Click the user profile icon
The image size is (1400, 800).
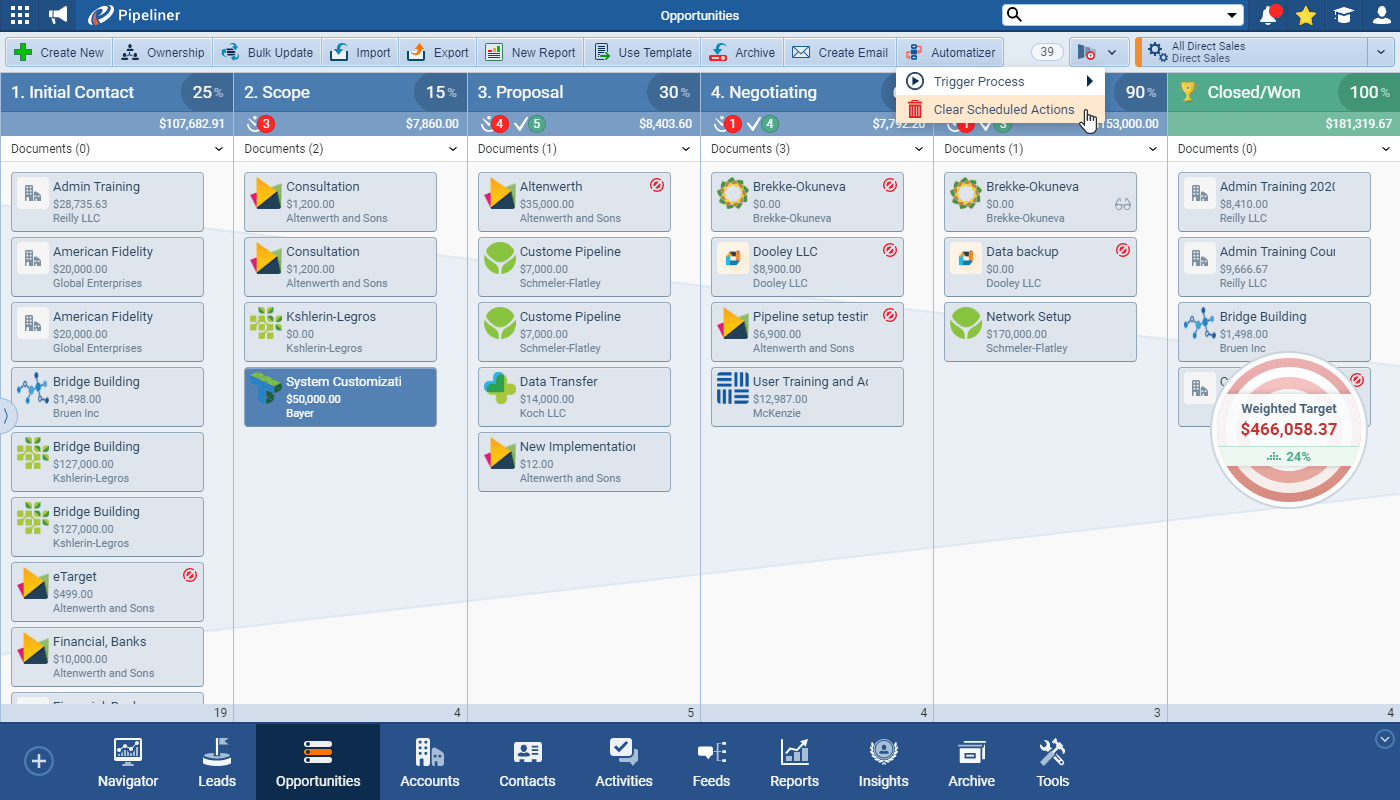click(1381, 15)
